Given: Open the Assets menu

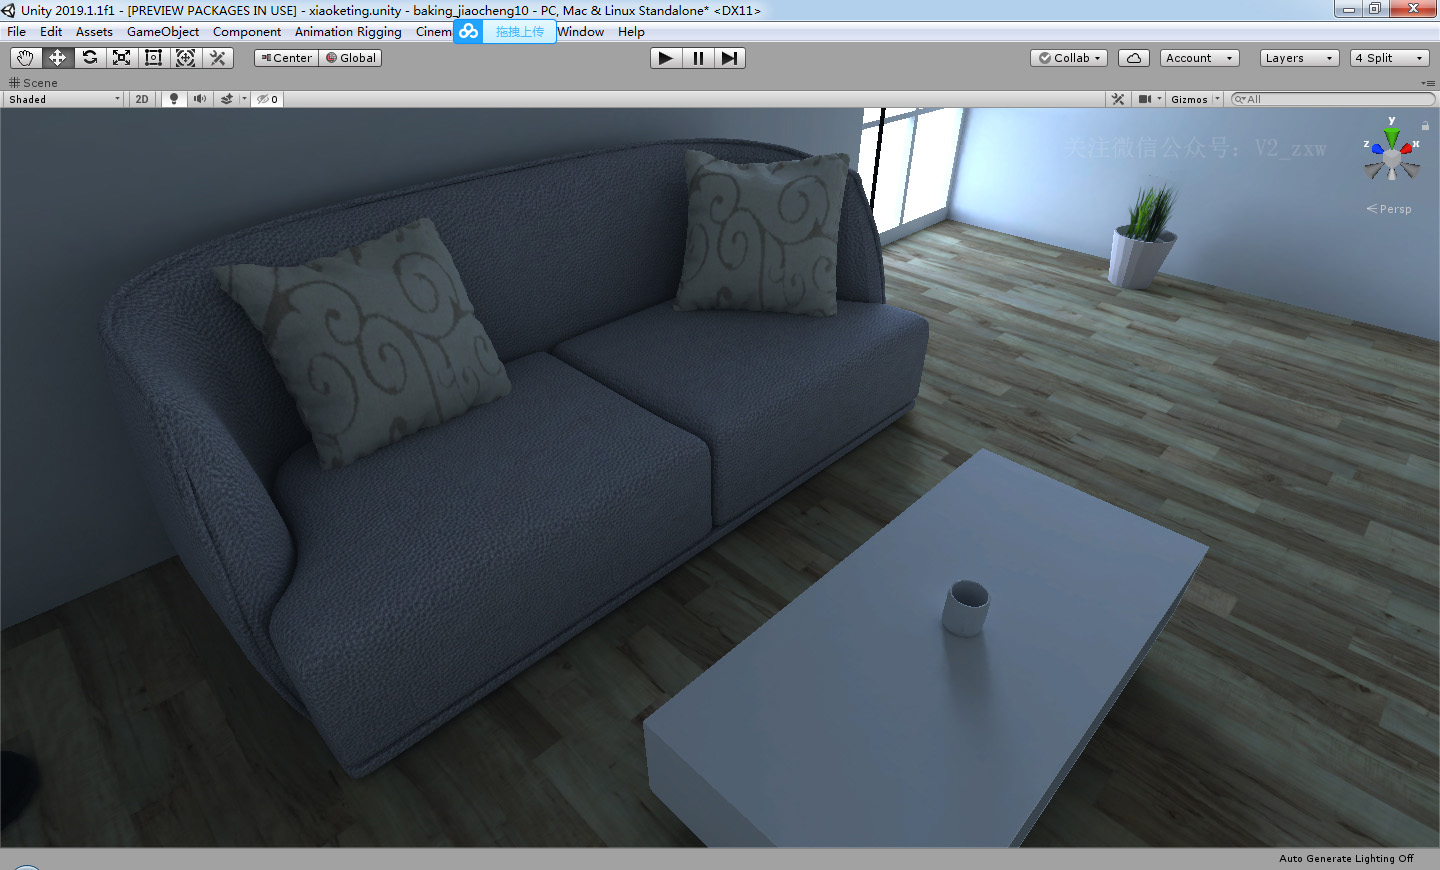Looking at the screenshot, I should point(94,32).
